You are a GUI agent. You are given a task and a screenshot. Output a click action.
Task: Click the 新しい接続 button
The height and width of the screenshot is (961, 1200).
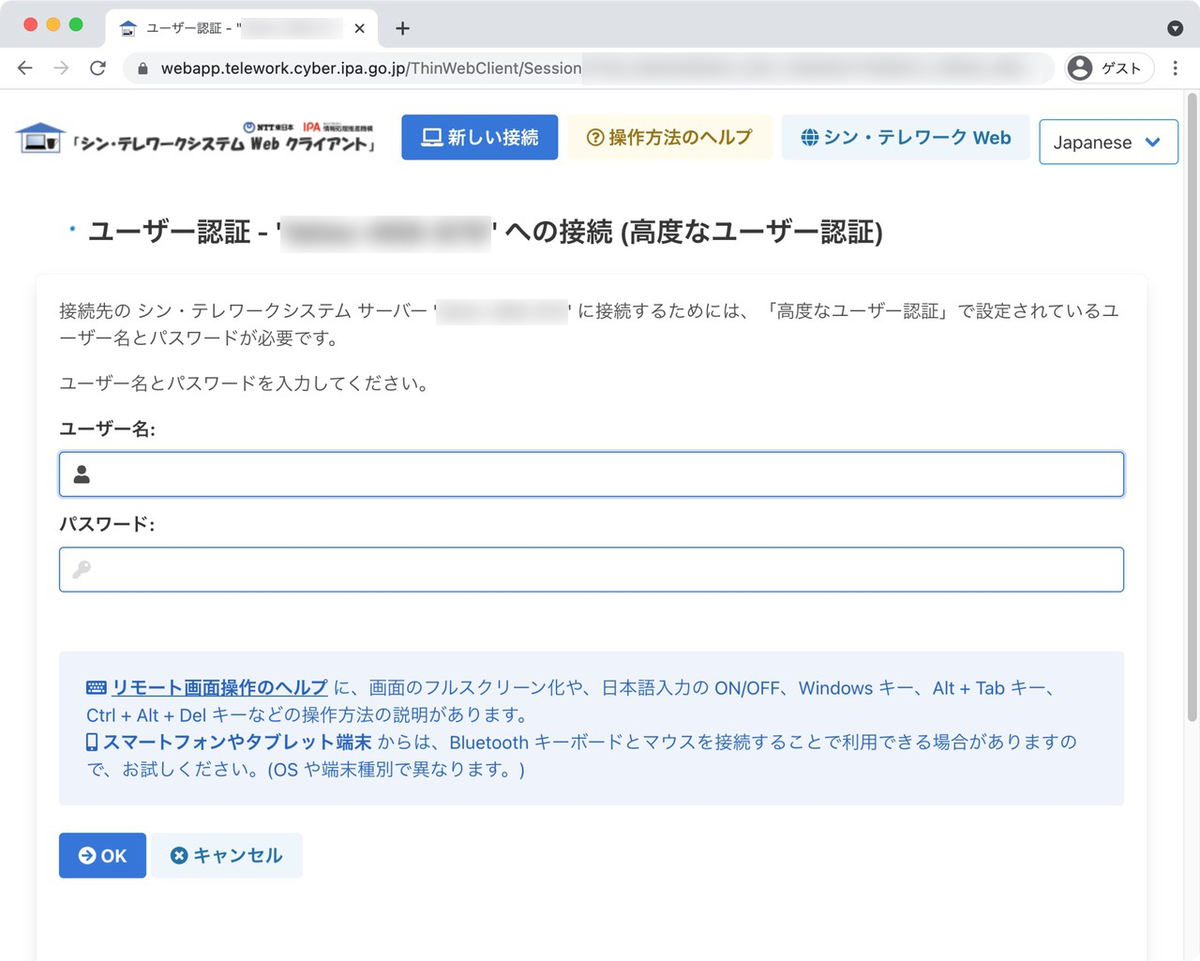tap(480, 137)
